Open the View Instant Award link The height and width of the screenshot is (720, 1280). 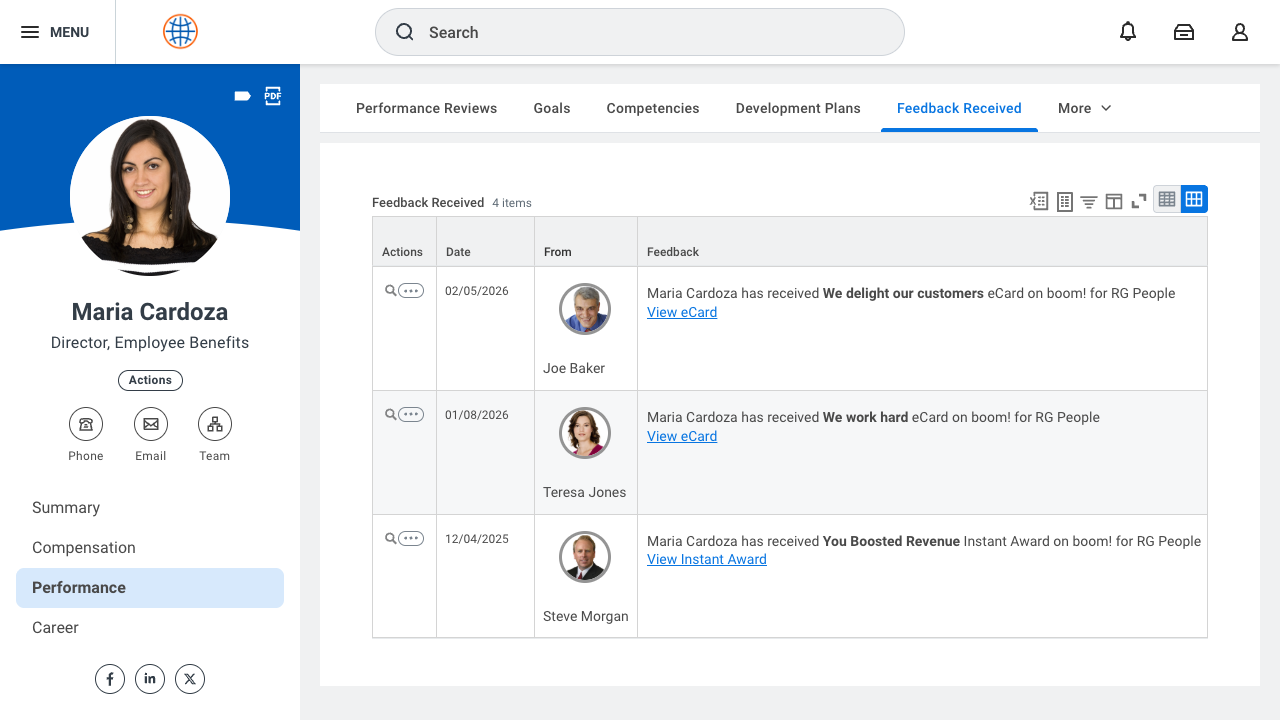coord(707,559)
